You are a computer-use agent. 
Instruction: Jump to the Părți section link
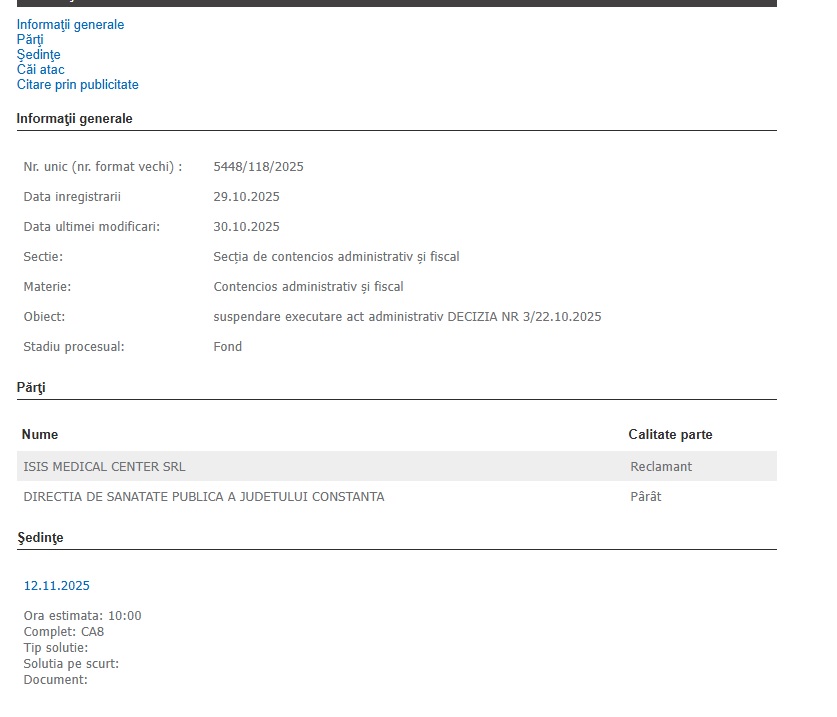30,39
